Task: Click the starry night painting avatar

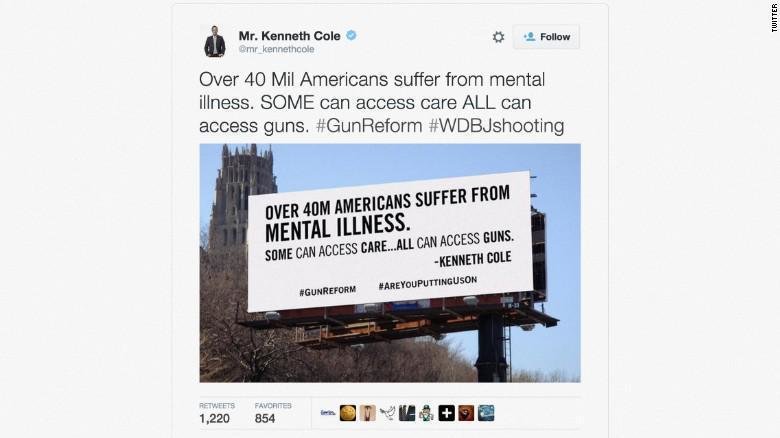Action: pyautogui.click(x=486, y=413)
